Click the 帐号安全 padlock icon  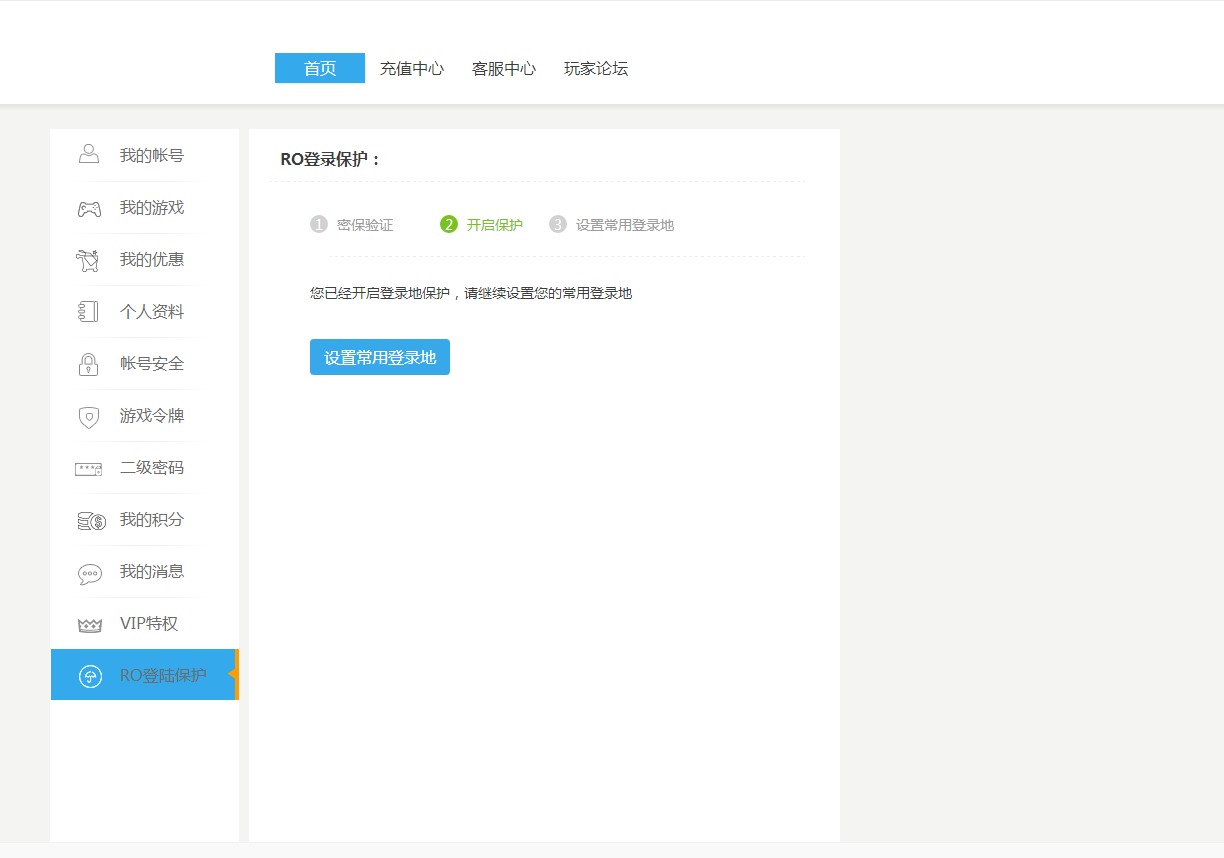pyautogui.click(x=89, y=364)
